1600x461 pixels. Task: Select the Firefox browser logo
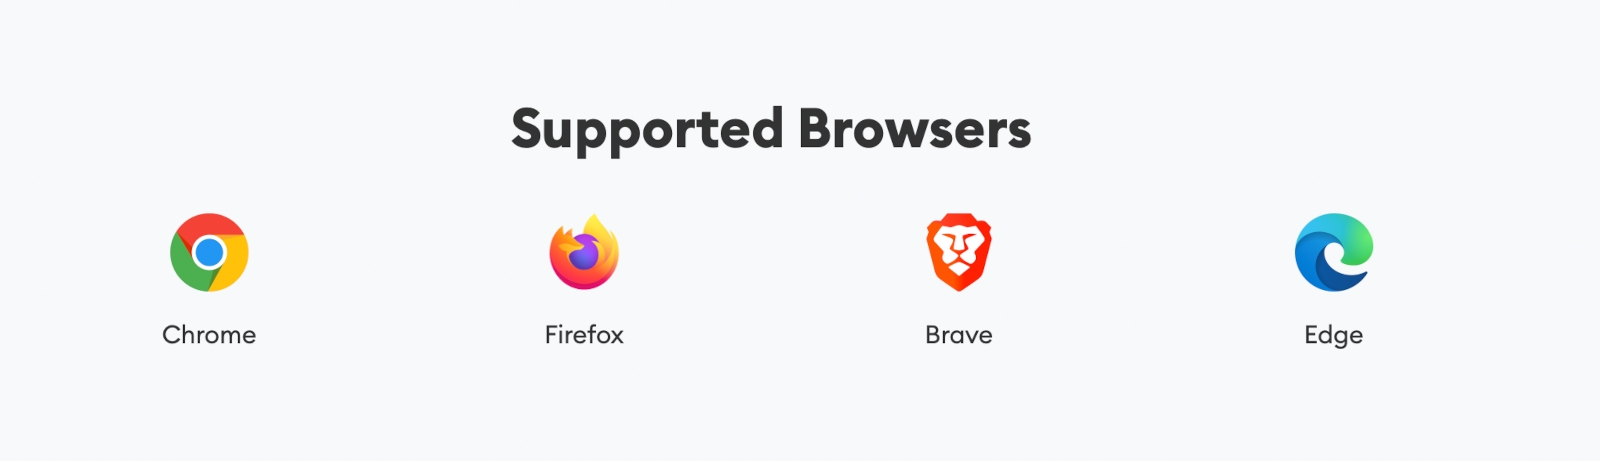point(584,252)
